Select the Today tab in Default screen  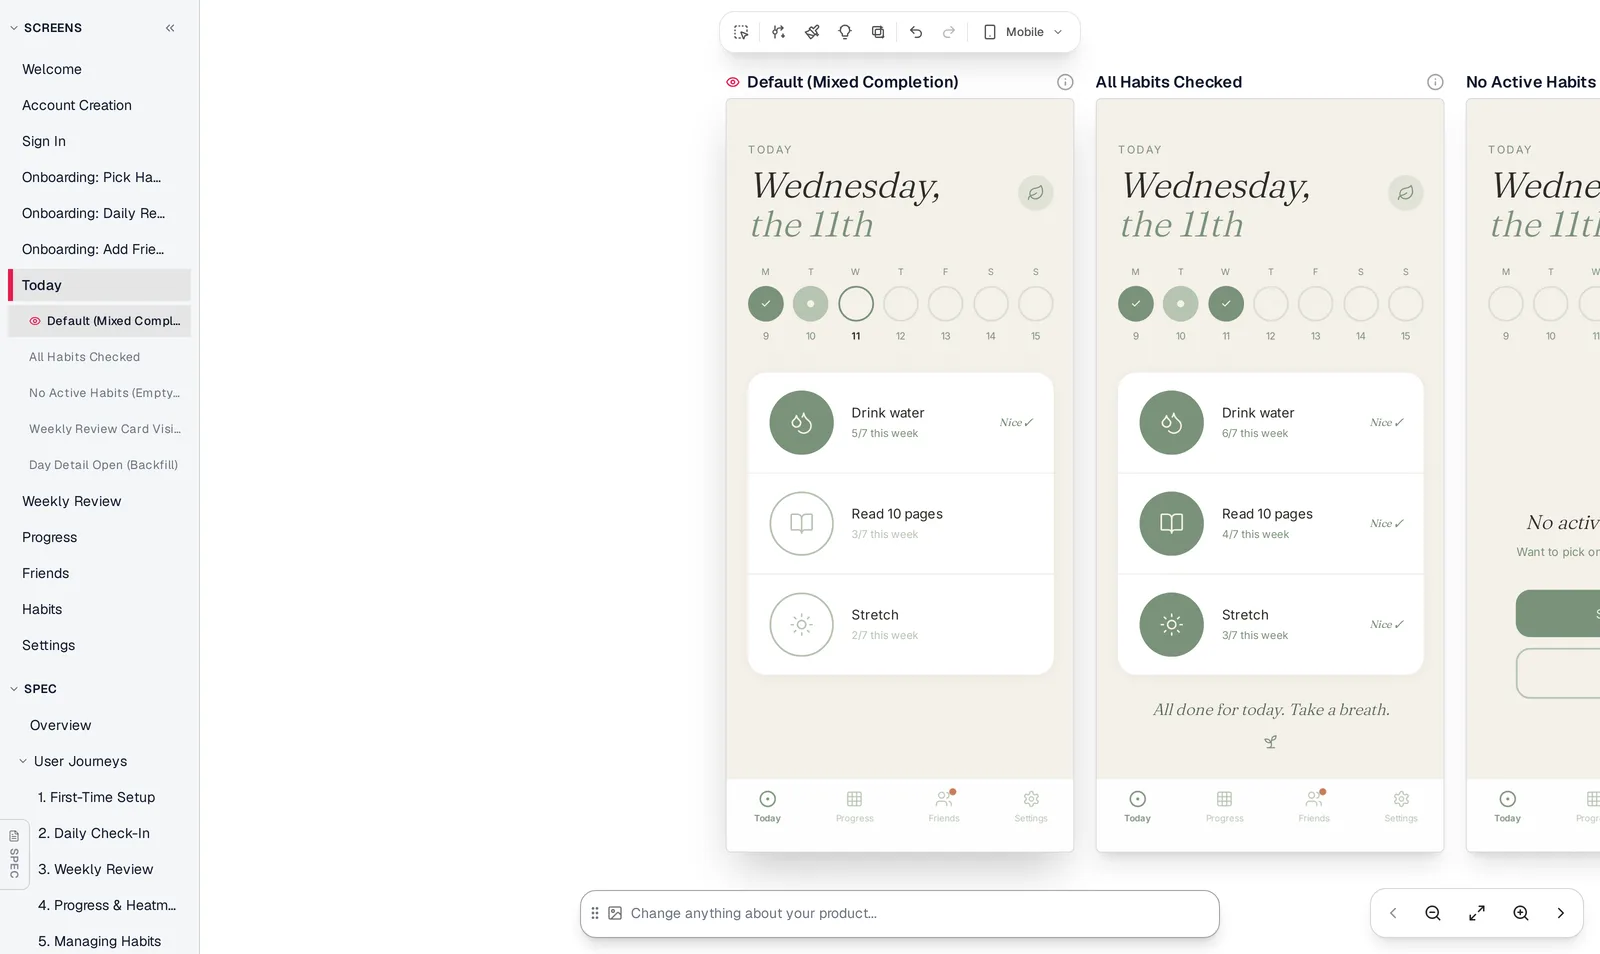point(767,806)
